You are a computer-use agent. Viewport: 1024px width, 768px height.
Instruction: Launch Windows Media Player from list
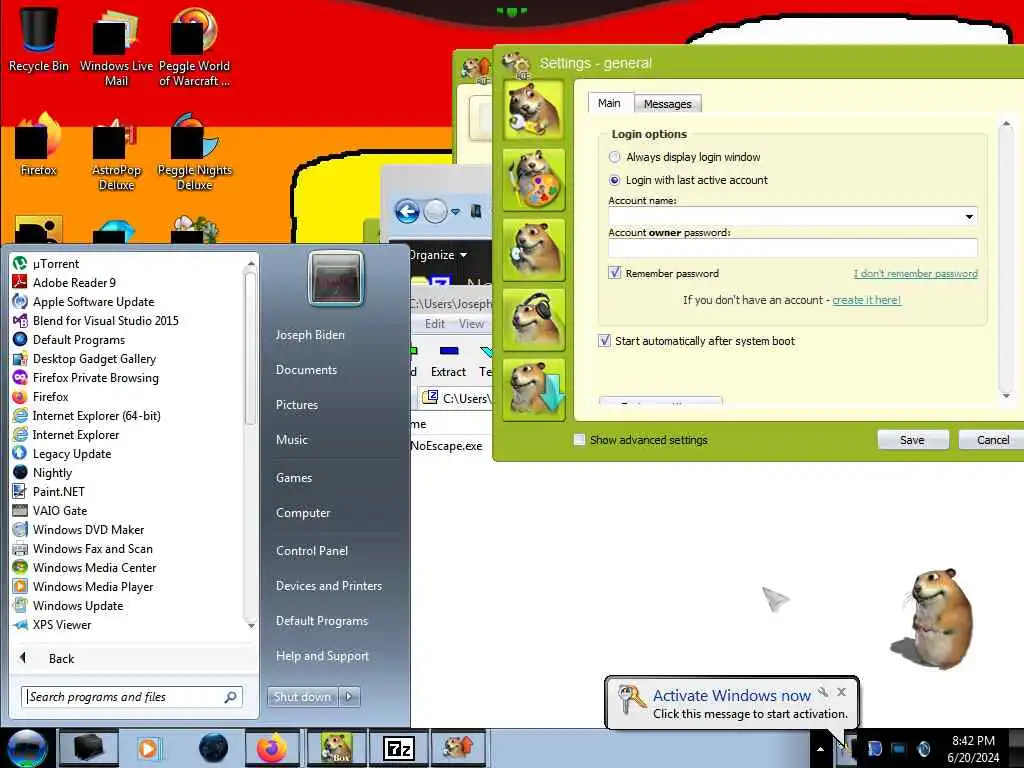[93, 586]
